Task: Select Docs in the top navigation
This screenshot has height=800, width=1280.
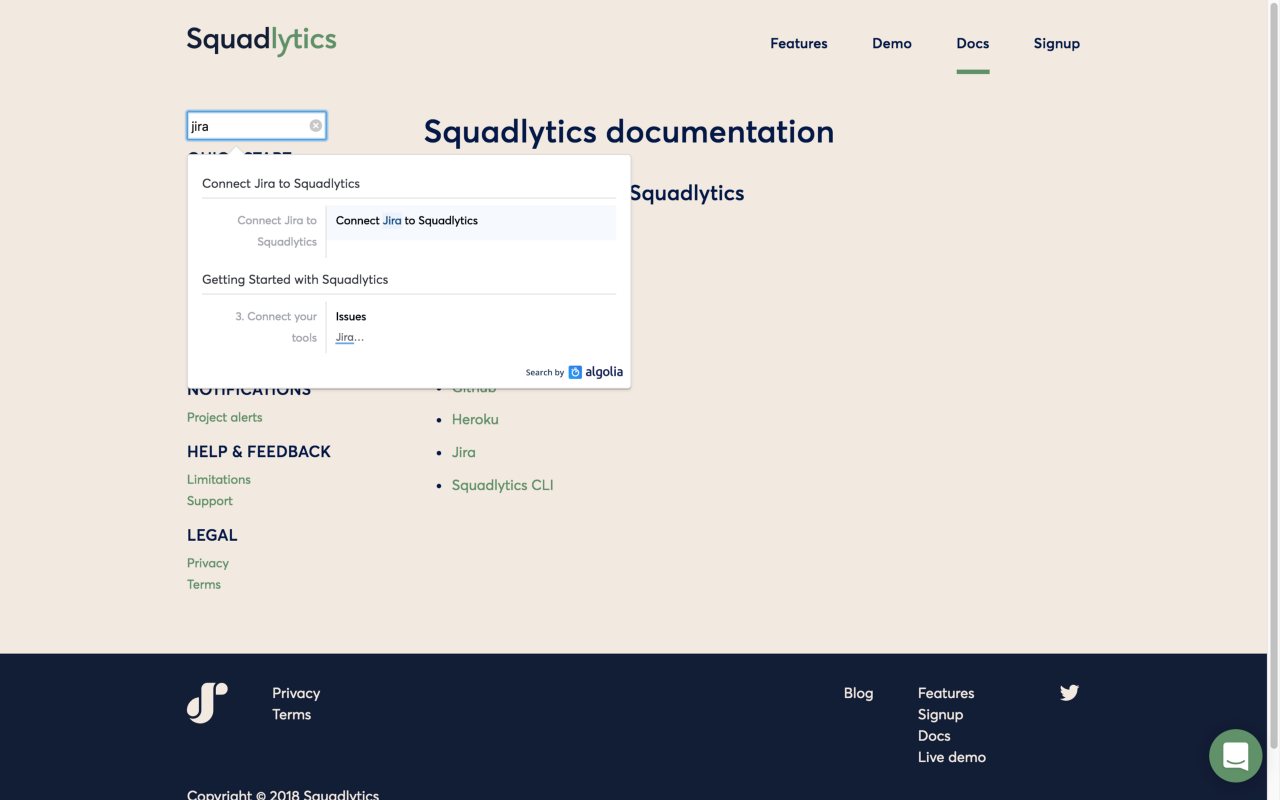Action: pyautogui.click(x=972, y=43)
